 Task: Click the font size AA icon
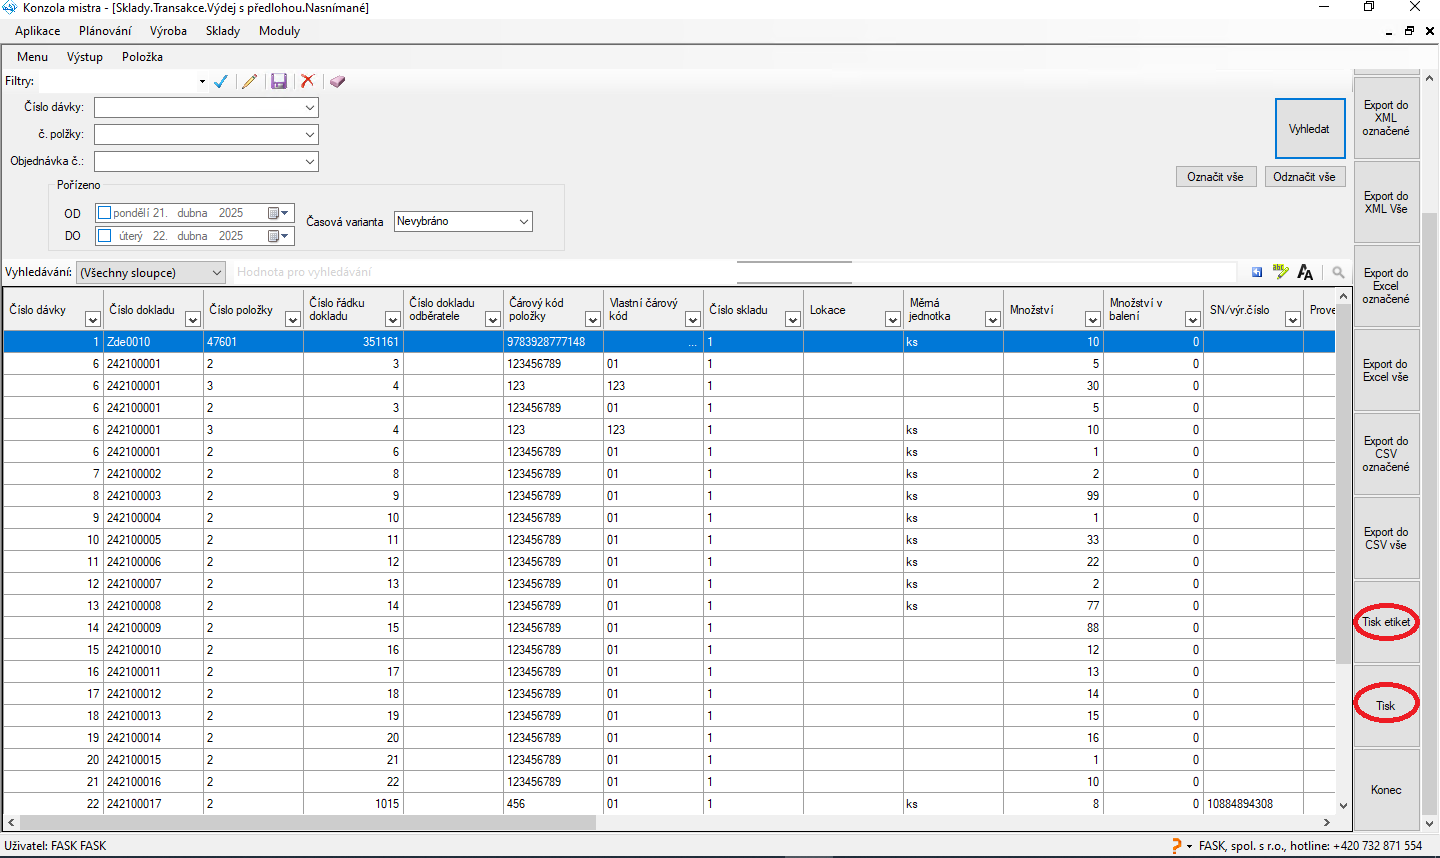point(1305,272)
